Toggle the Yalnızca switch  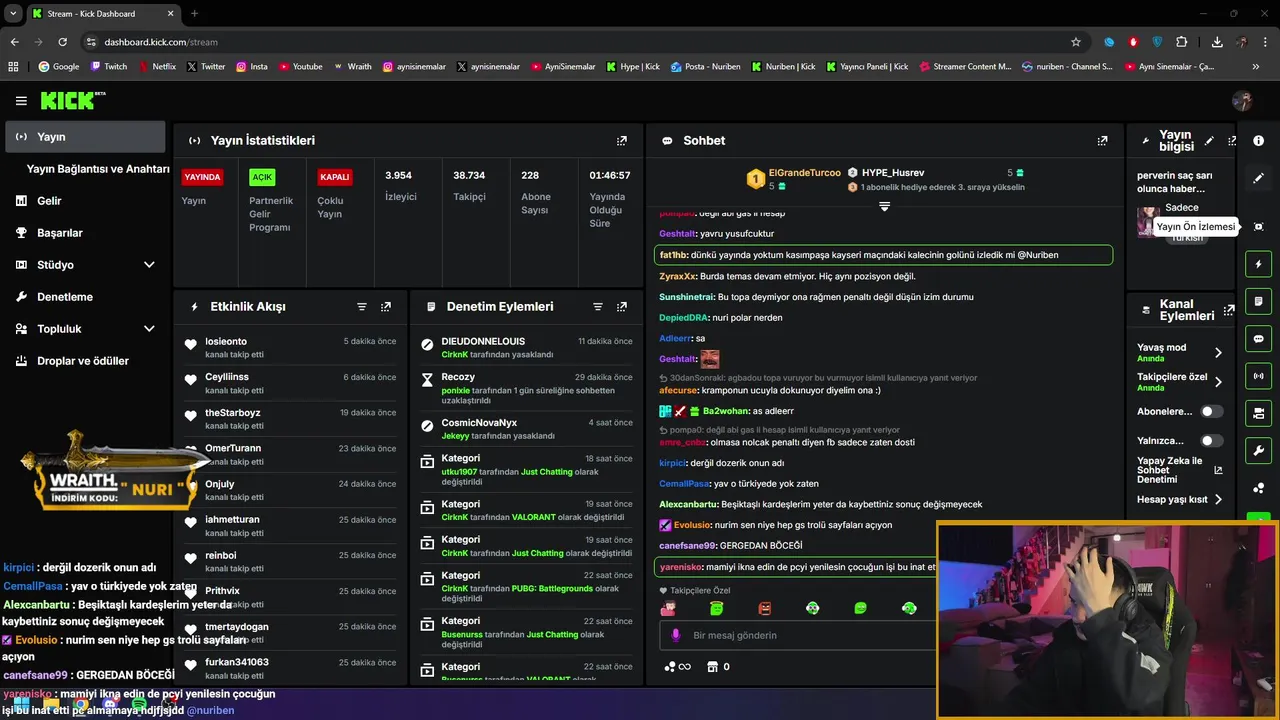(1211, 441)
